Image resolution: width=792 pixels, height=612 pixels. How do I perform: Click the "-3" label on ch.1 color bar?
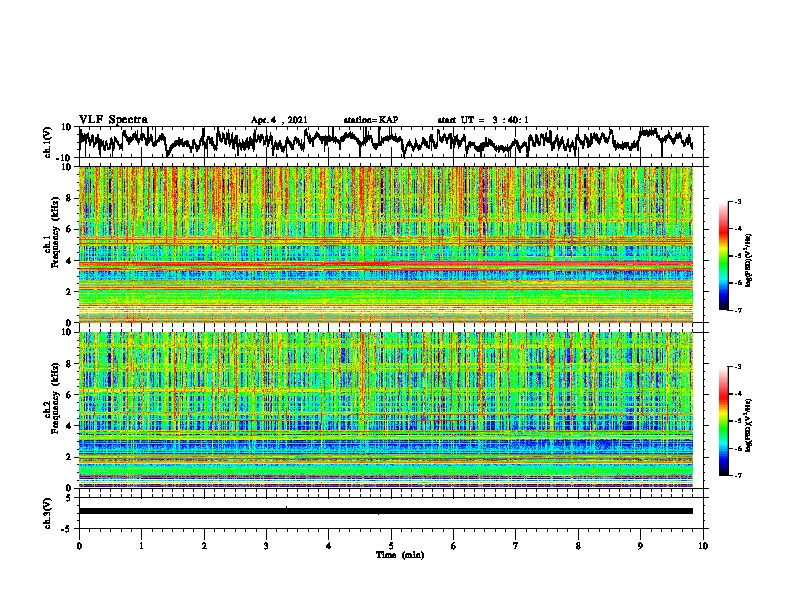[x=737, y=202]
